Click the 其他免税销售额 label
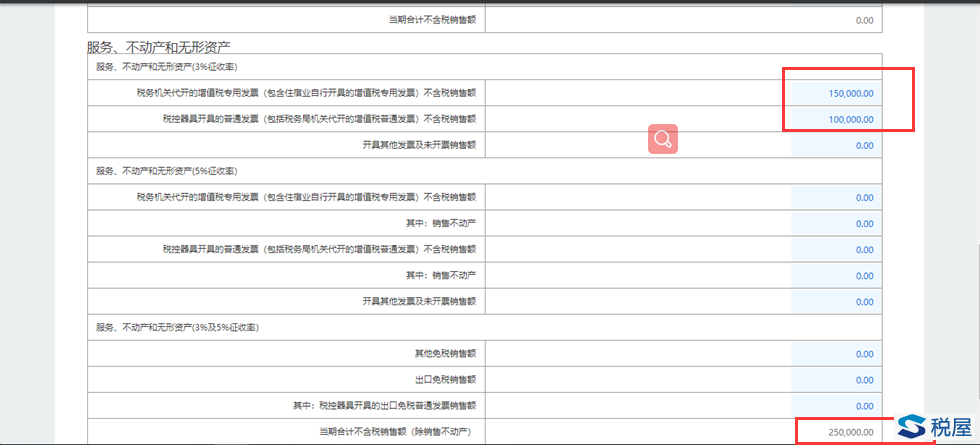Viewport: 980px width, 445px height. [446, 354]
